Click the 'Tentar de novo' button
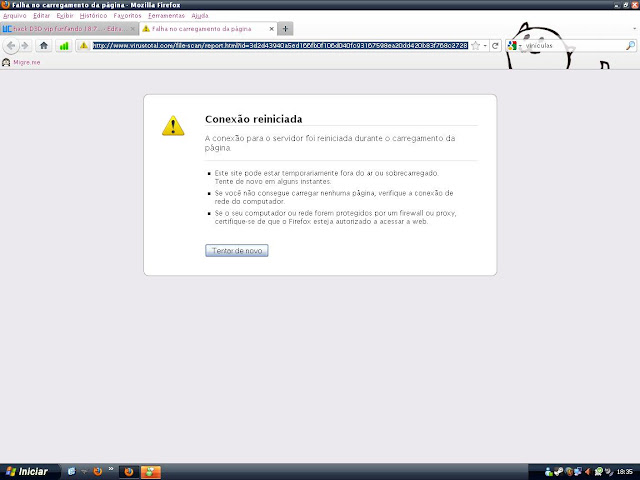 (237, 251)
